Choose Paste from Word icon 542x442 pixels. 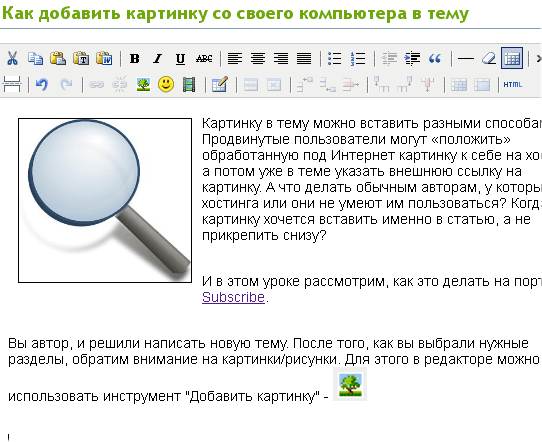coord(104,58)
